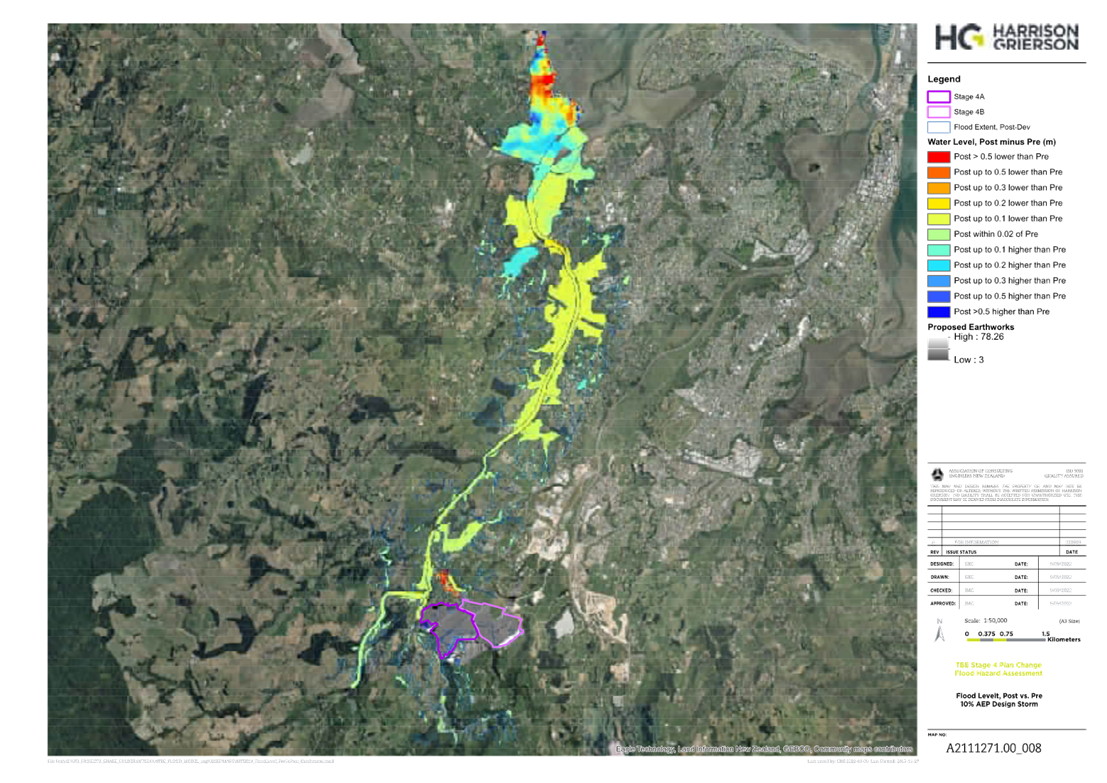Click the purple-outlined site area on map
The height and width of the screenshot is (783, 1107).
click(x=470, y=625)
